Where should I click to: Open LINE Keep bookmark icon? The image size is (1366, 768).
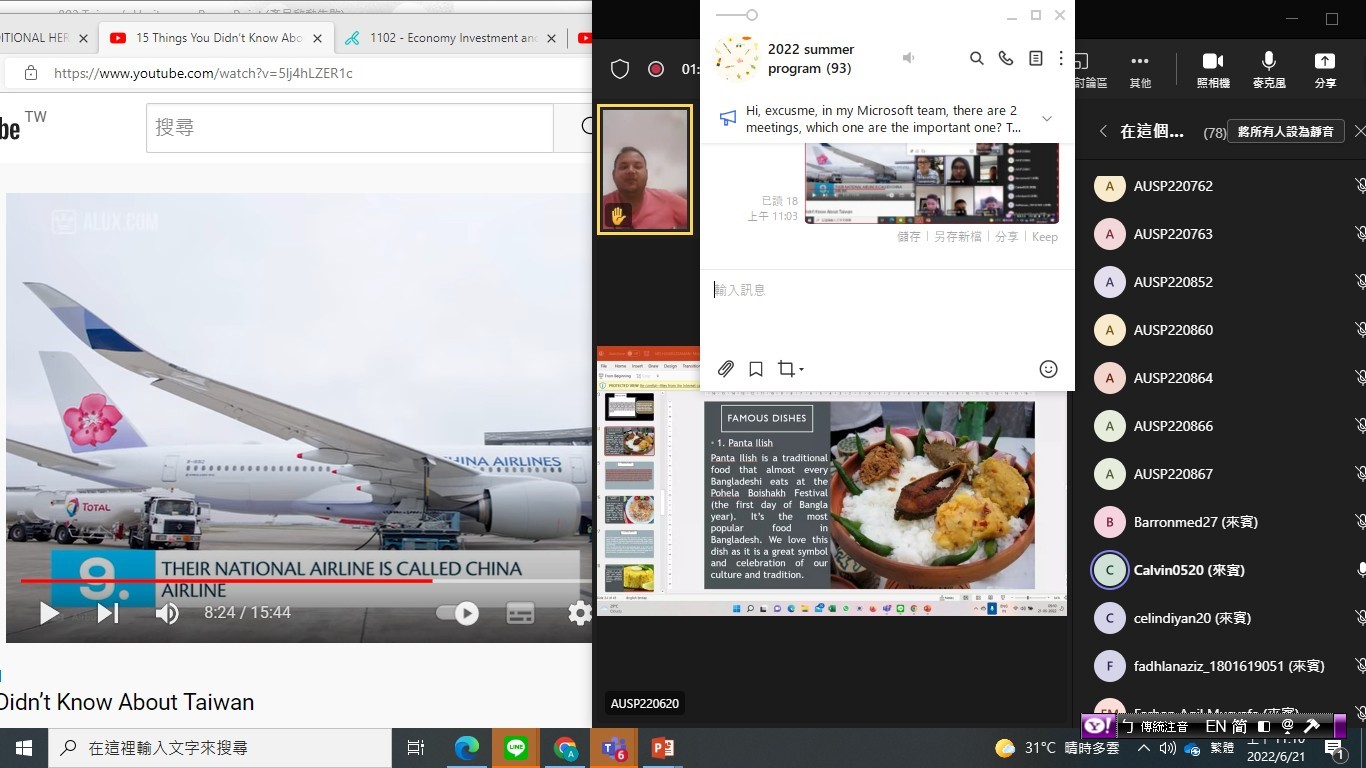(x=756, y=369)
